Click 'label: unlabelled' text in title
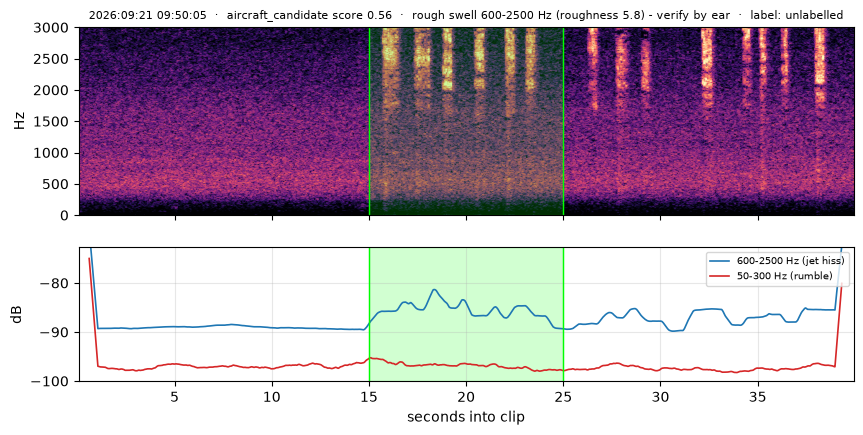Screen dimensions: 863x435 point(796,15)
